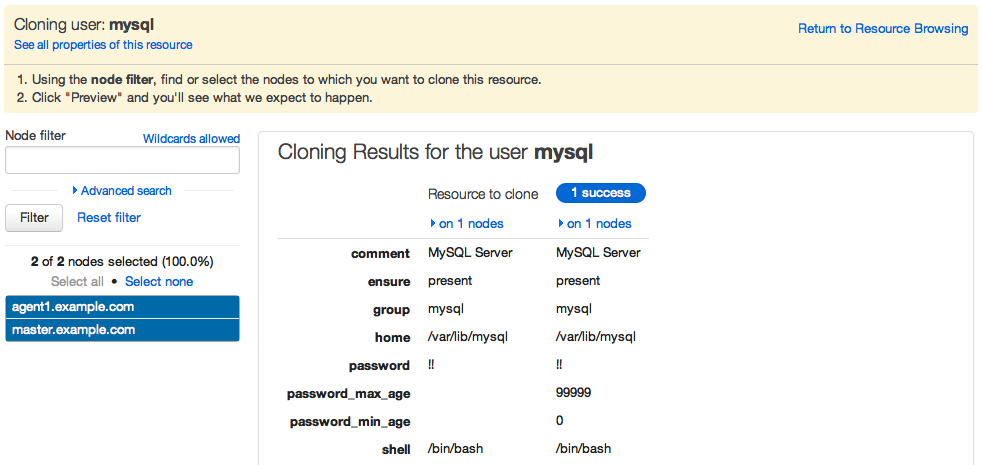Choose "Select none" to deselect all nodes
The image size is (982, 465).
159,282
